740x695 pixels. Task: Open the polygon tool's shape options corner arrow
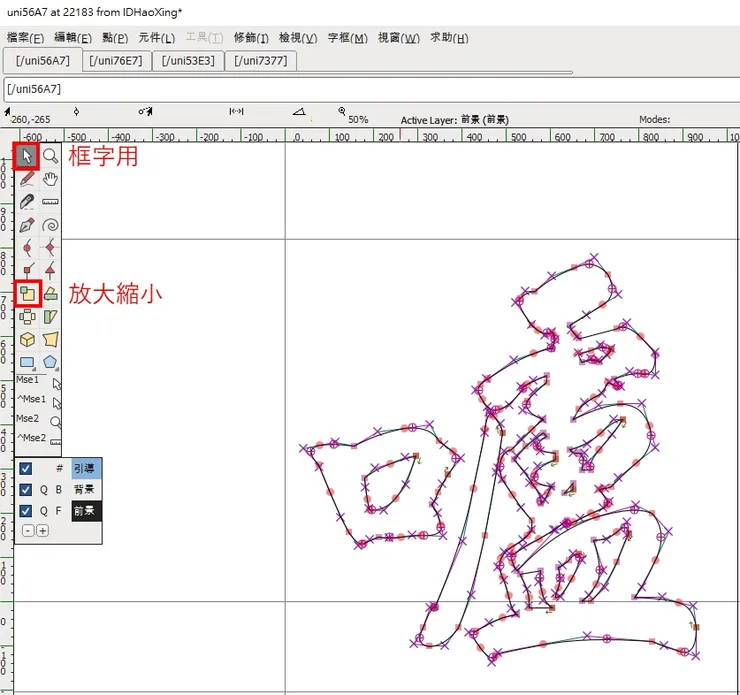pos(57,369)
